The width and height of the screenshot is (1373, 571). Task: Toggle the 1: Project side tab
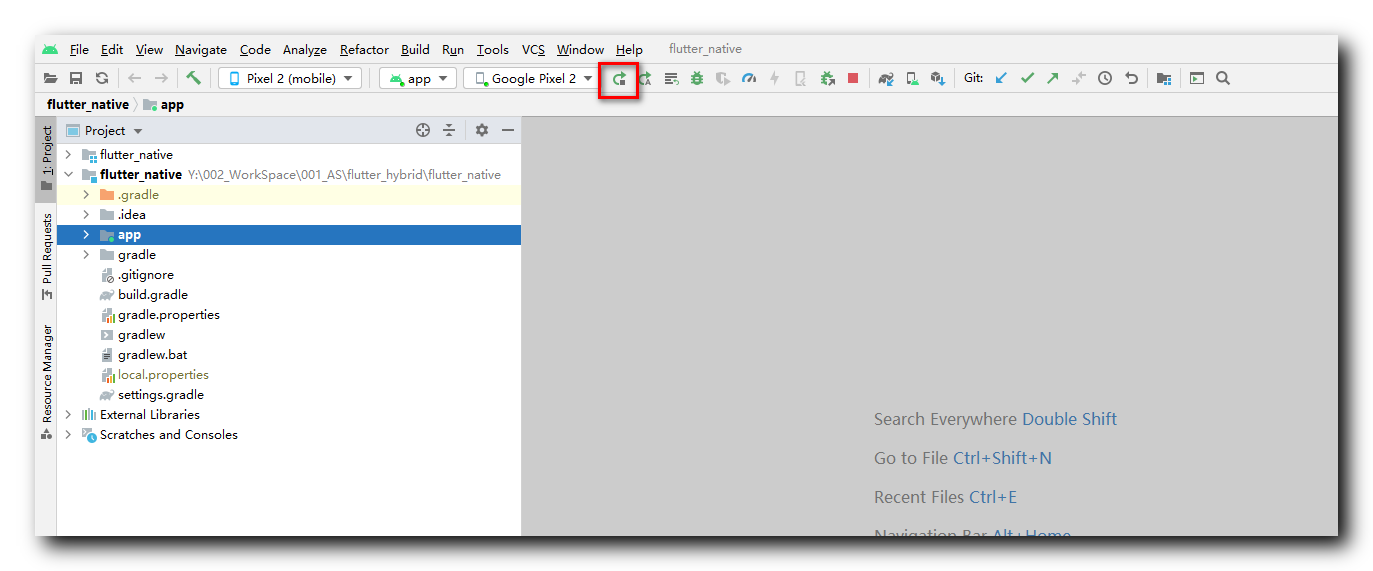tap(46, 159)
